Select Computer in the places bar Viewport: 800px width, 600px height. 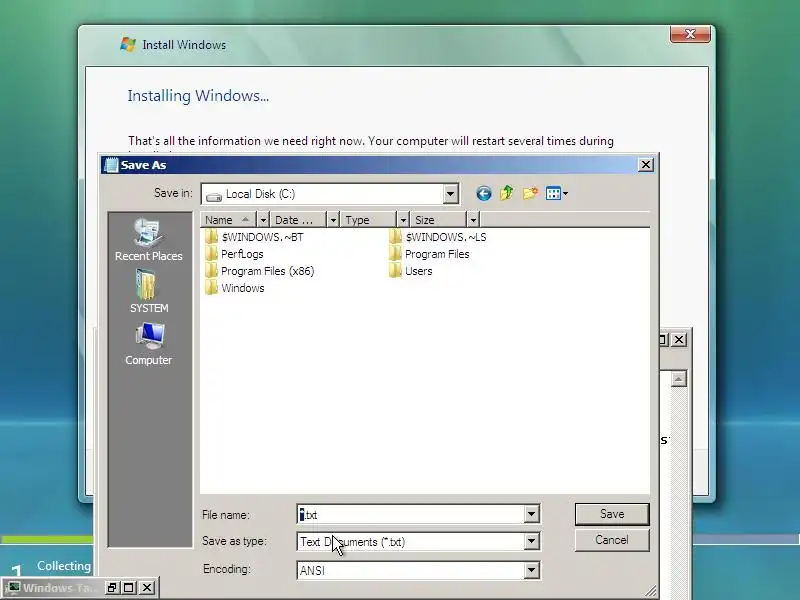[x=148, y=344]
